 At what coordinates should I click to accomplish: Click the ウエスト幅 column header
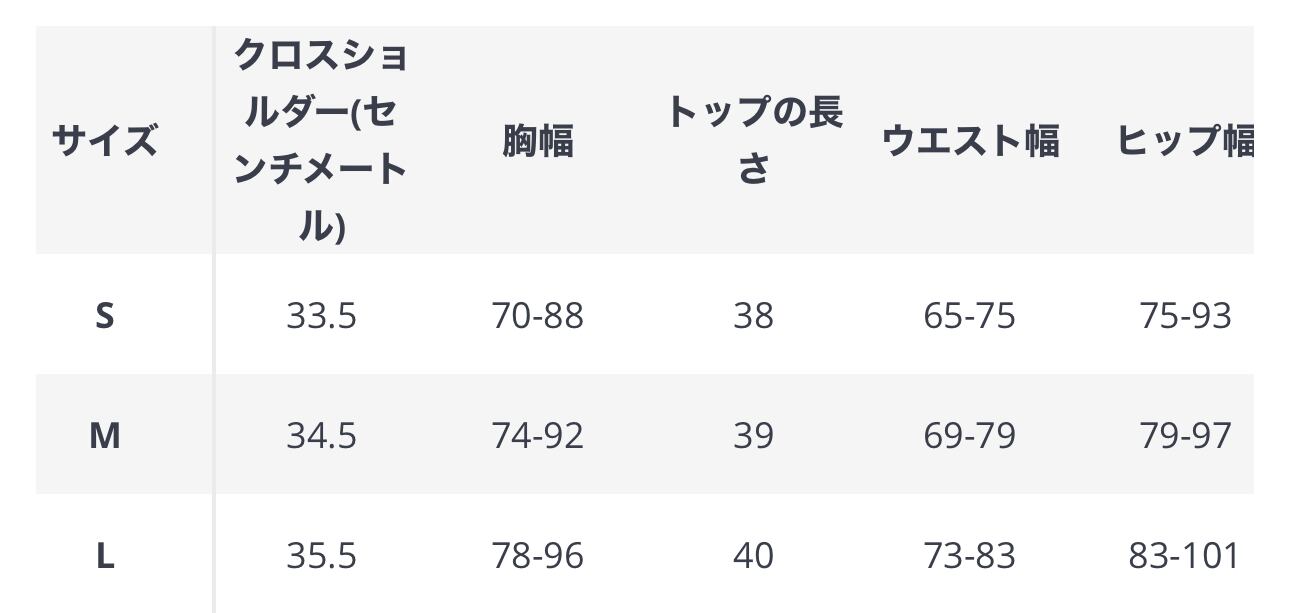pos(969,141)
